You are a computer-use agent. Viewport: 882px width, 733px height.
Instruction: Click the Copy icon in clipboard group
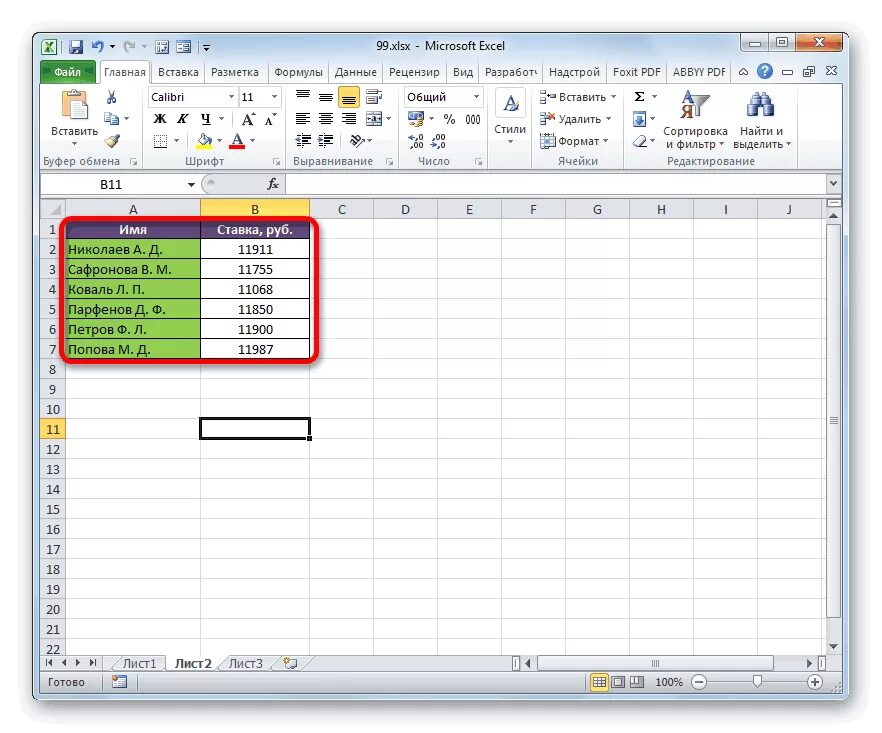click(111, 119)
